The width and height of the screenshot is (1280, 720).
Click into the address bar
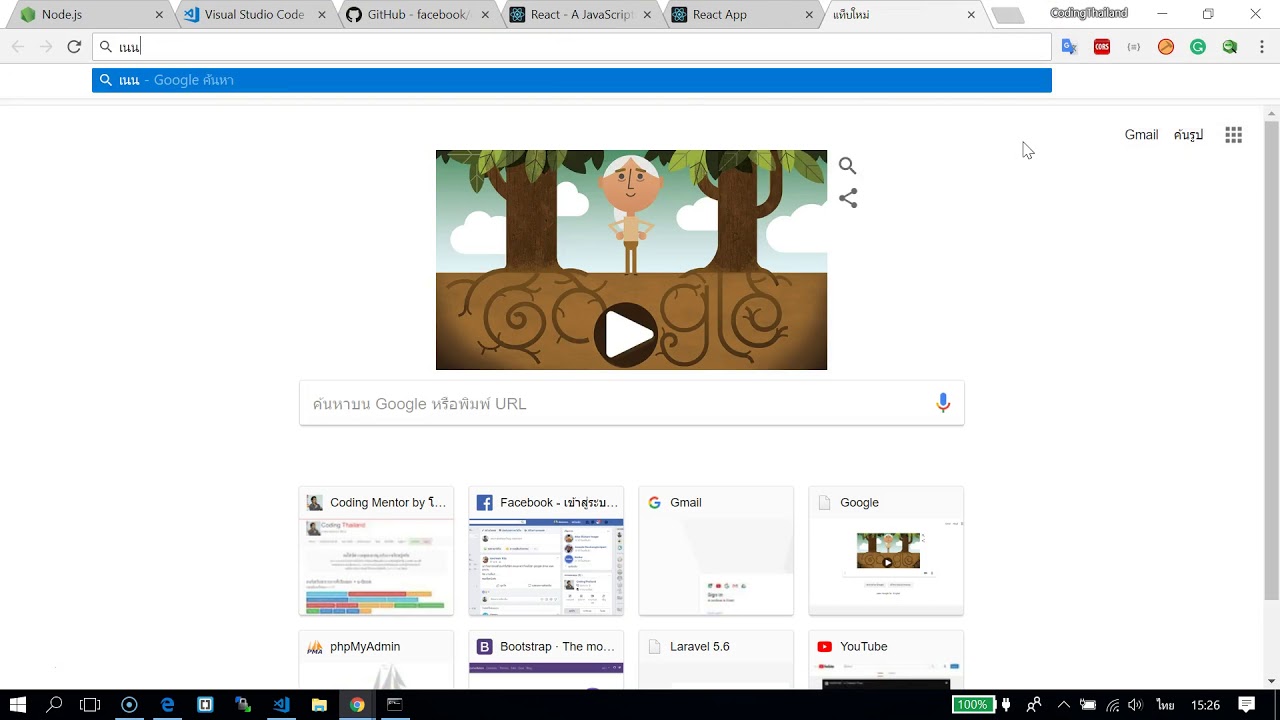coord(572,47)
